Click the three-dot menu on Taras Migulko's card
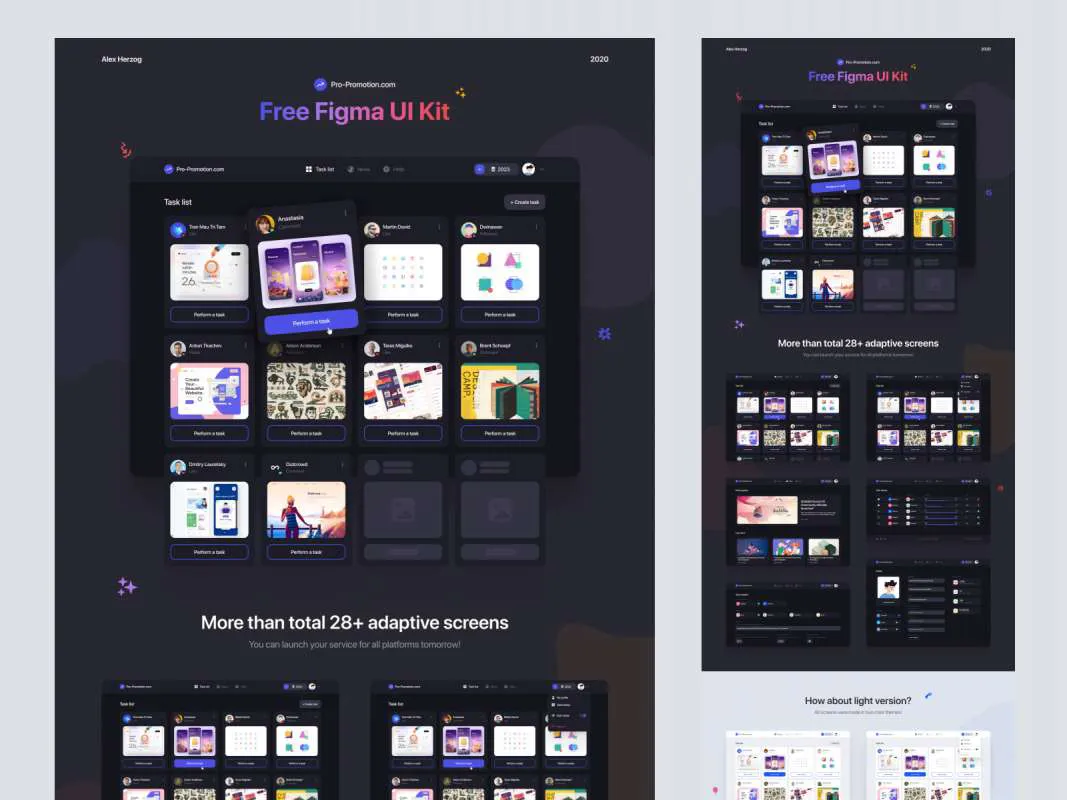 [x=439, y=345]
